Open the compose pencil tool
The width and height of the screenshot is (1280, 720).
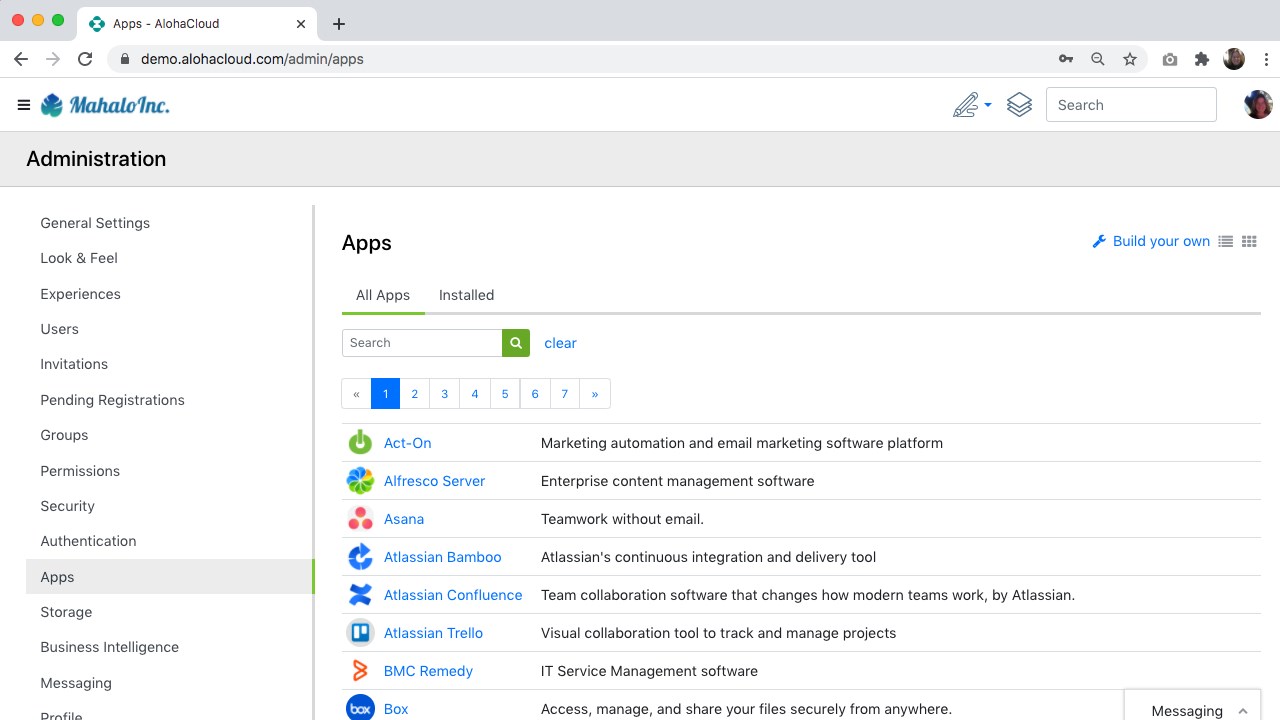(965, 105)
